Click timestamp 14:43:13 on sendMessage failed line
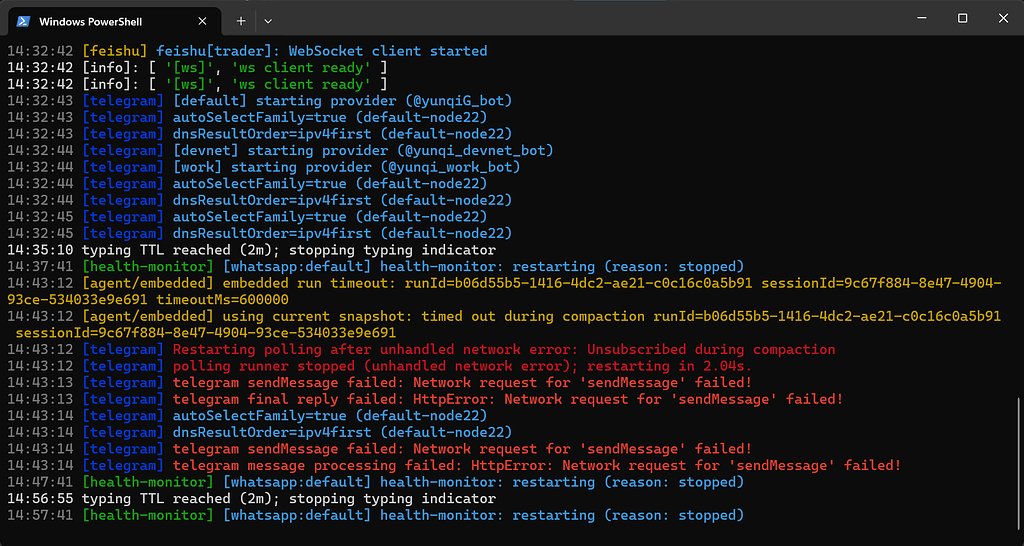1024x546 pixels. [42, 383]
